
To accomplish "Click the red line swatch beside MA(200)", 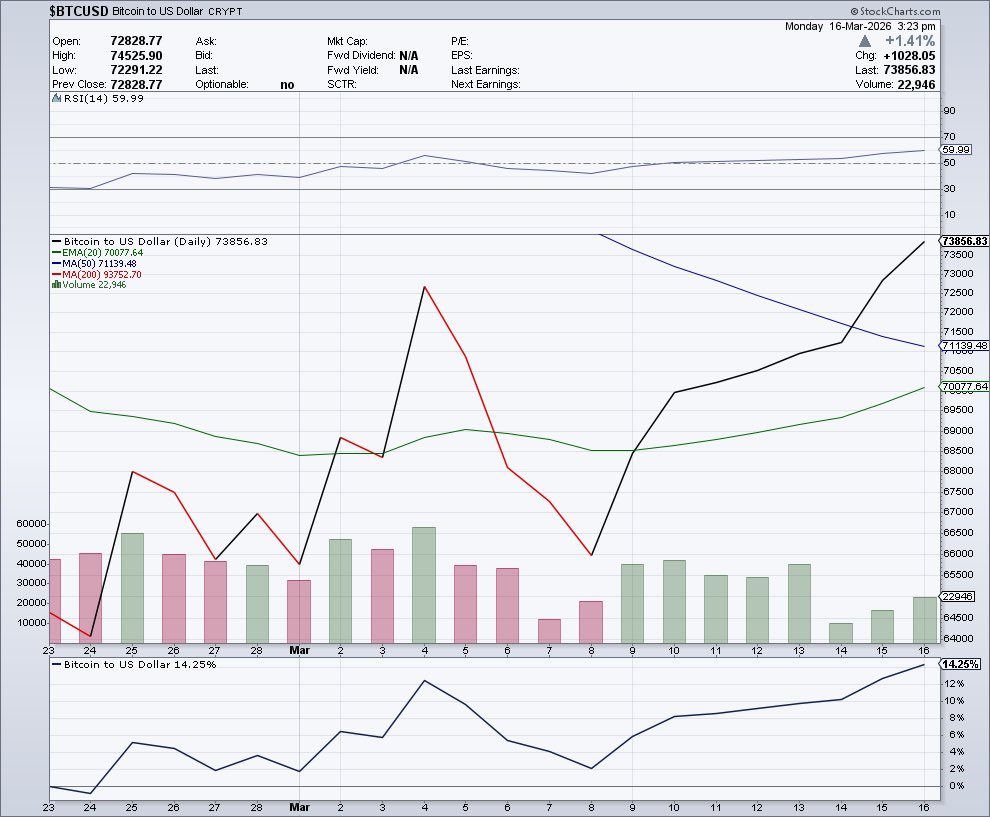I will coord(57,275).
